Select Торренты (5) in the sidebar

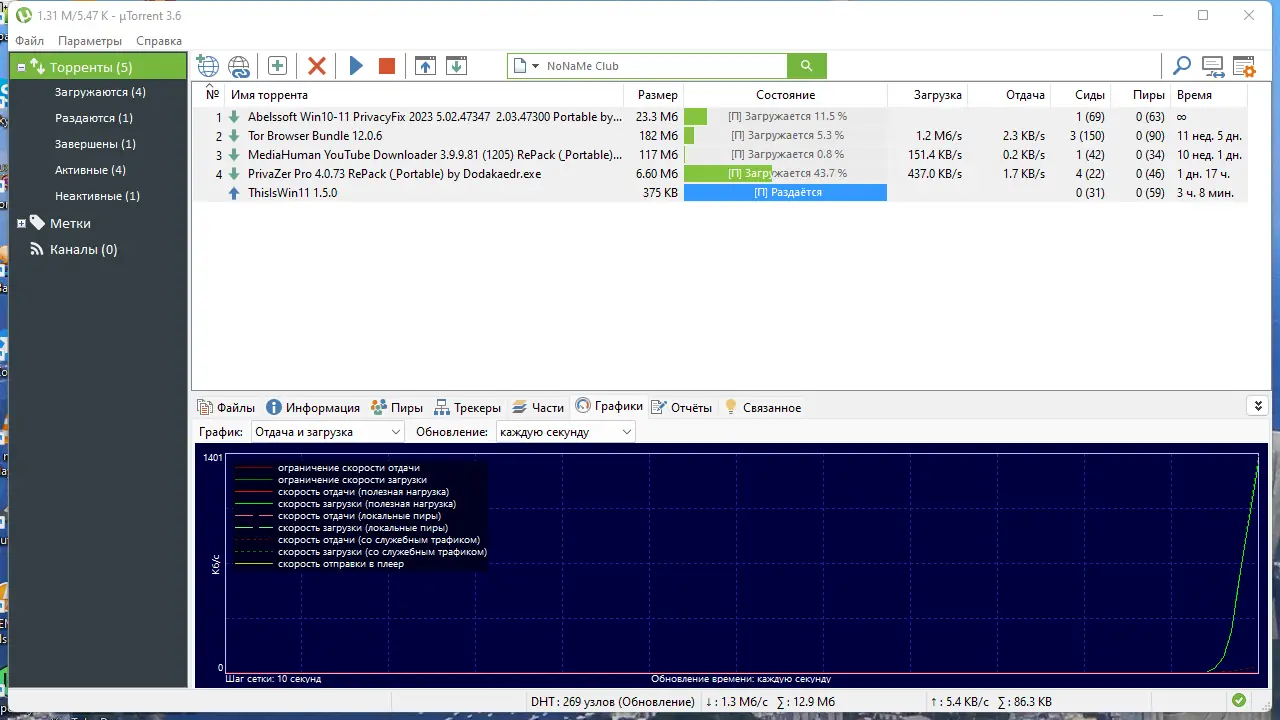point(98,67)
